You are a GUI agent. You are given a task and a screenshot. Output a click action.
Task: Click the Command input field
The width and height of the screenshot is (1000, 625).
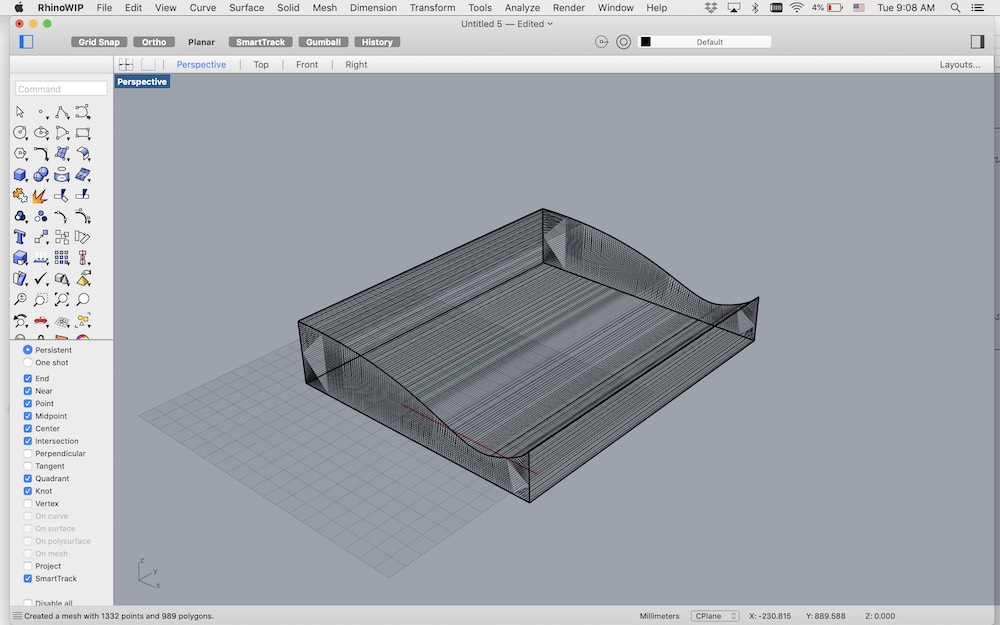61,89
